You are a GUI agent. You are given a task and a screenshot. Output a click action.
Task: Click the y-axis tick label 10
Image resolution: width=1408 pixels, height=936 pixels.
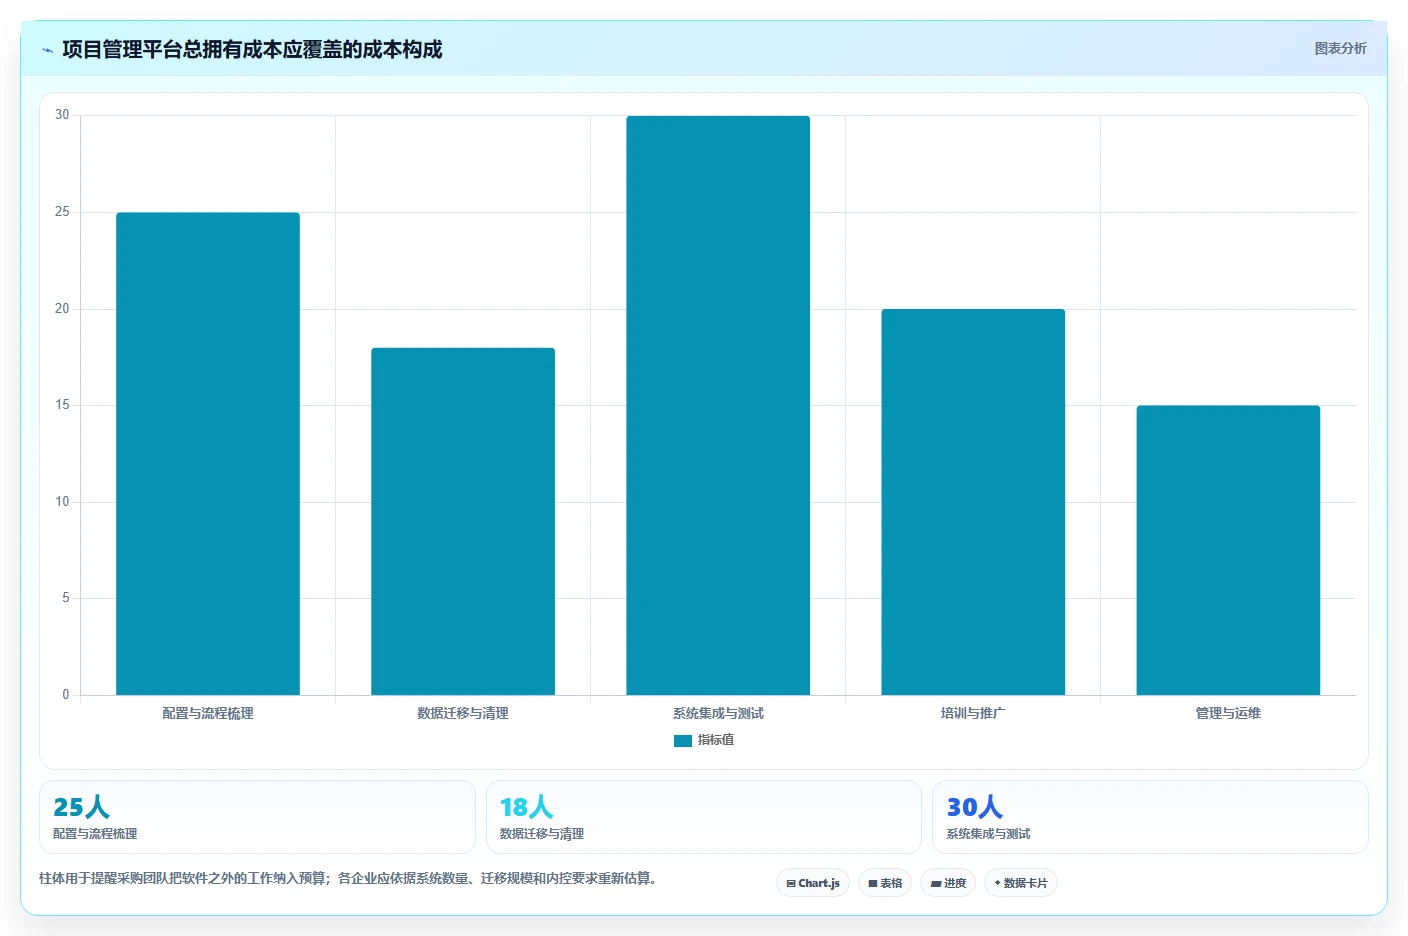pos(62,502)
